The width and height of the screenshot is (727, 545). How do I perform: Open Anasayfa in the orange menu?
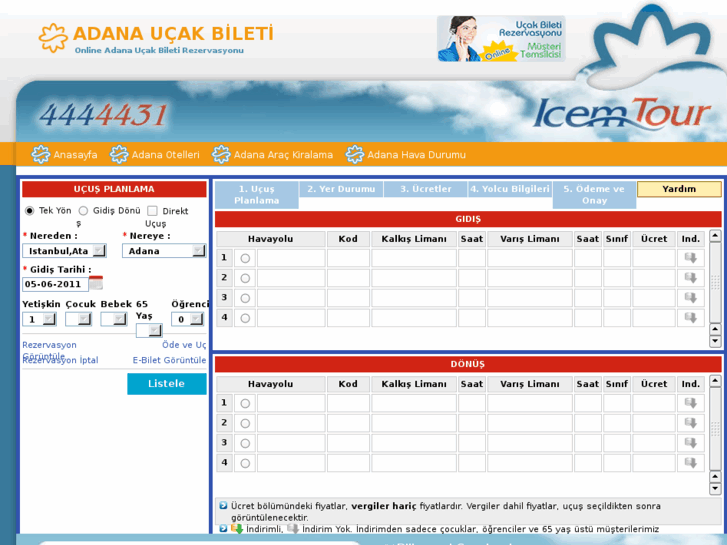coord(75,155)
